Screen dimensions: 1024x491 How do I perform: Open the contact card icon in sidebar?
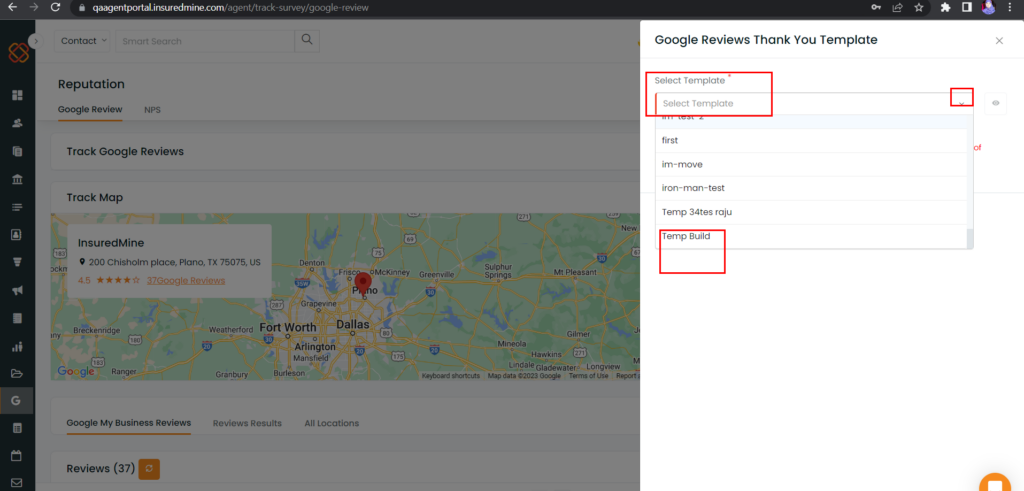click(x=18, y=234)
